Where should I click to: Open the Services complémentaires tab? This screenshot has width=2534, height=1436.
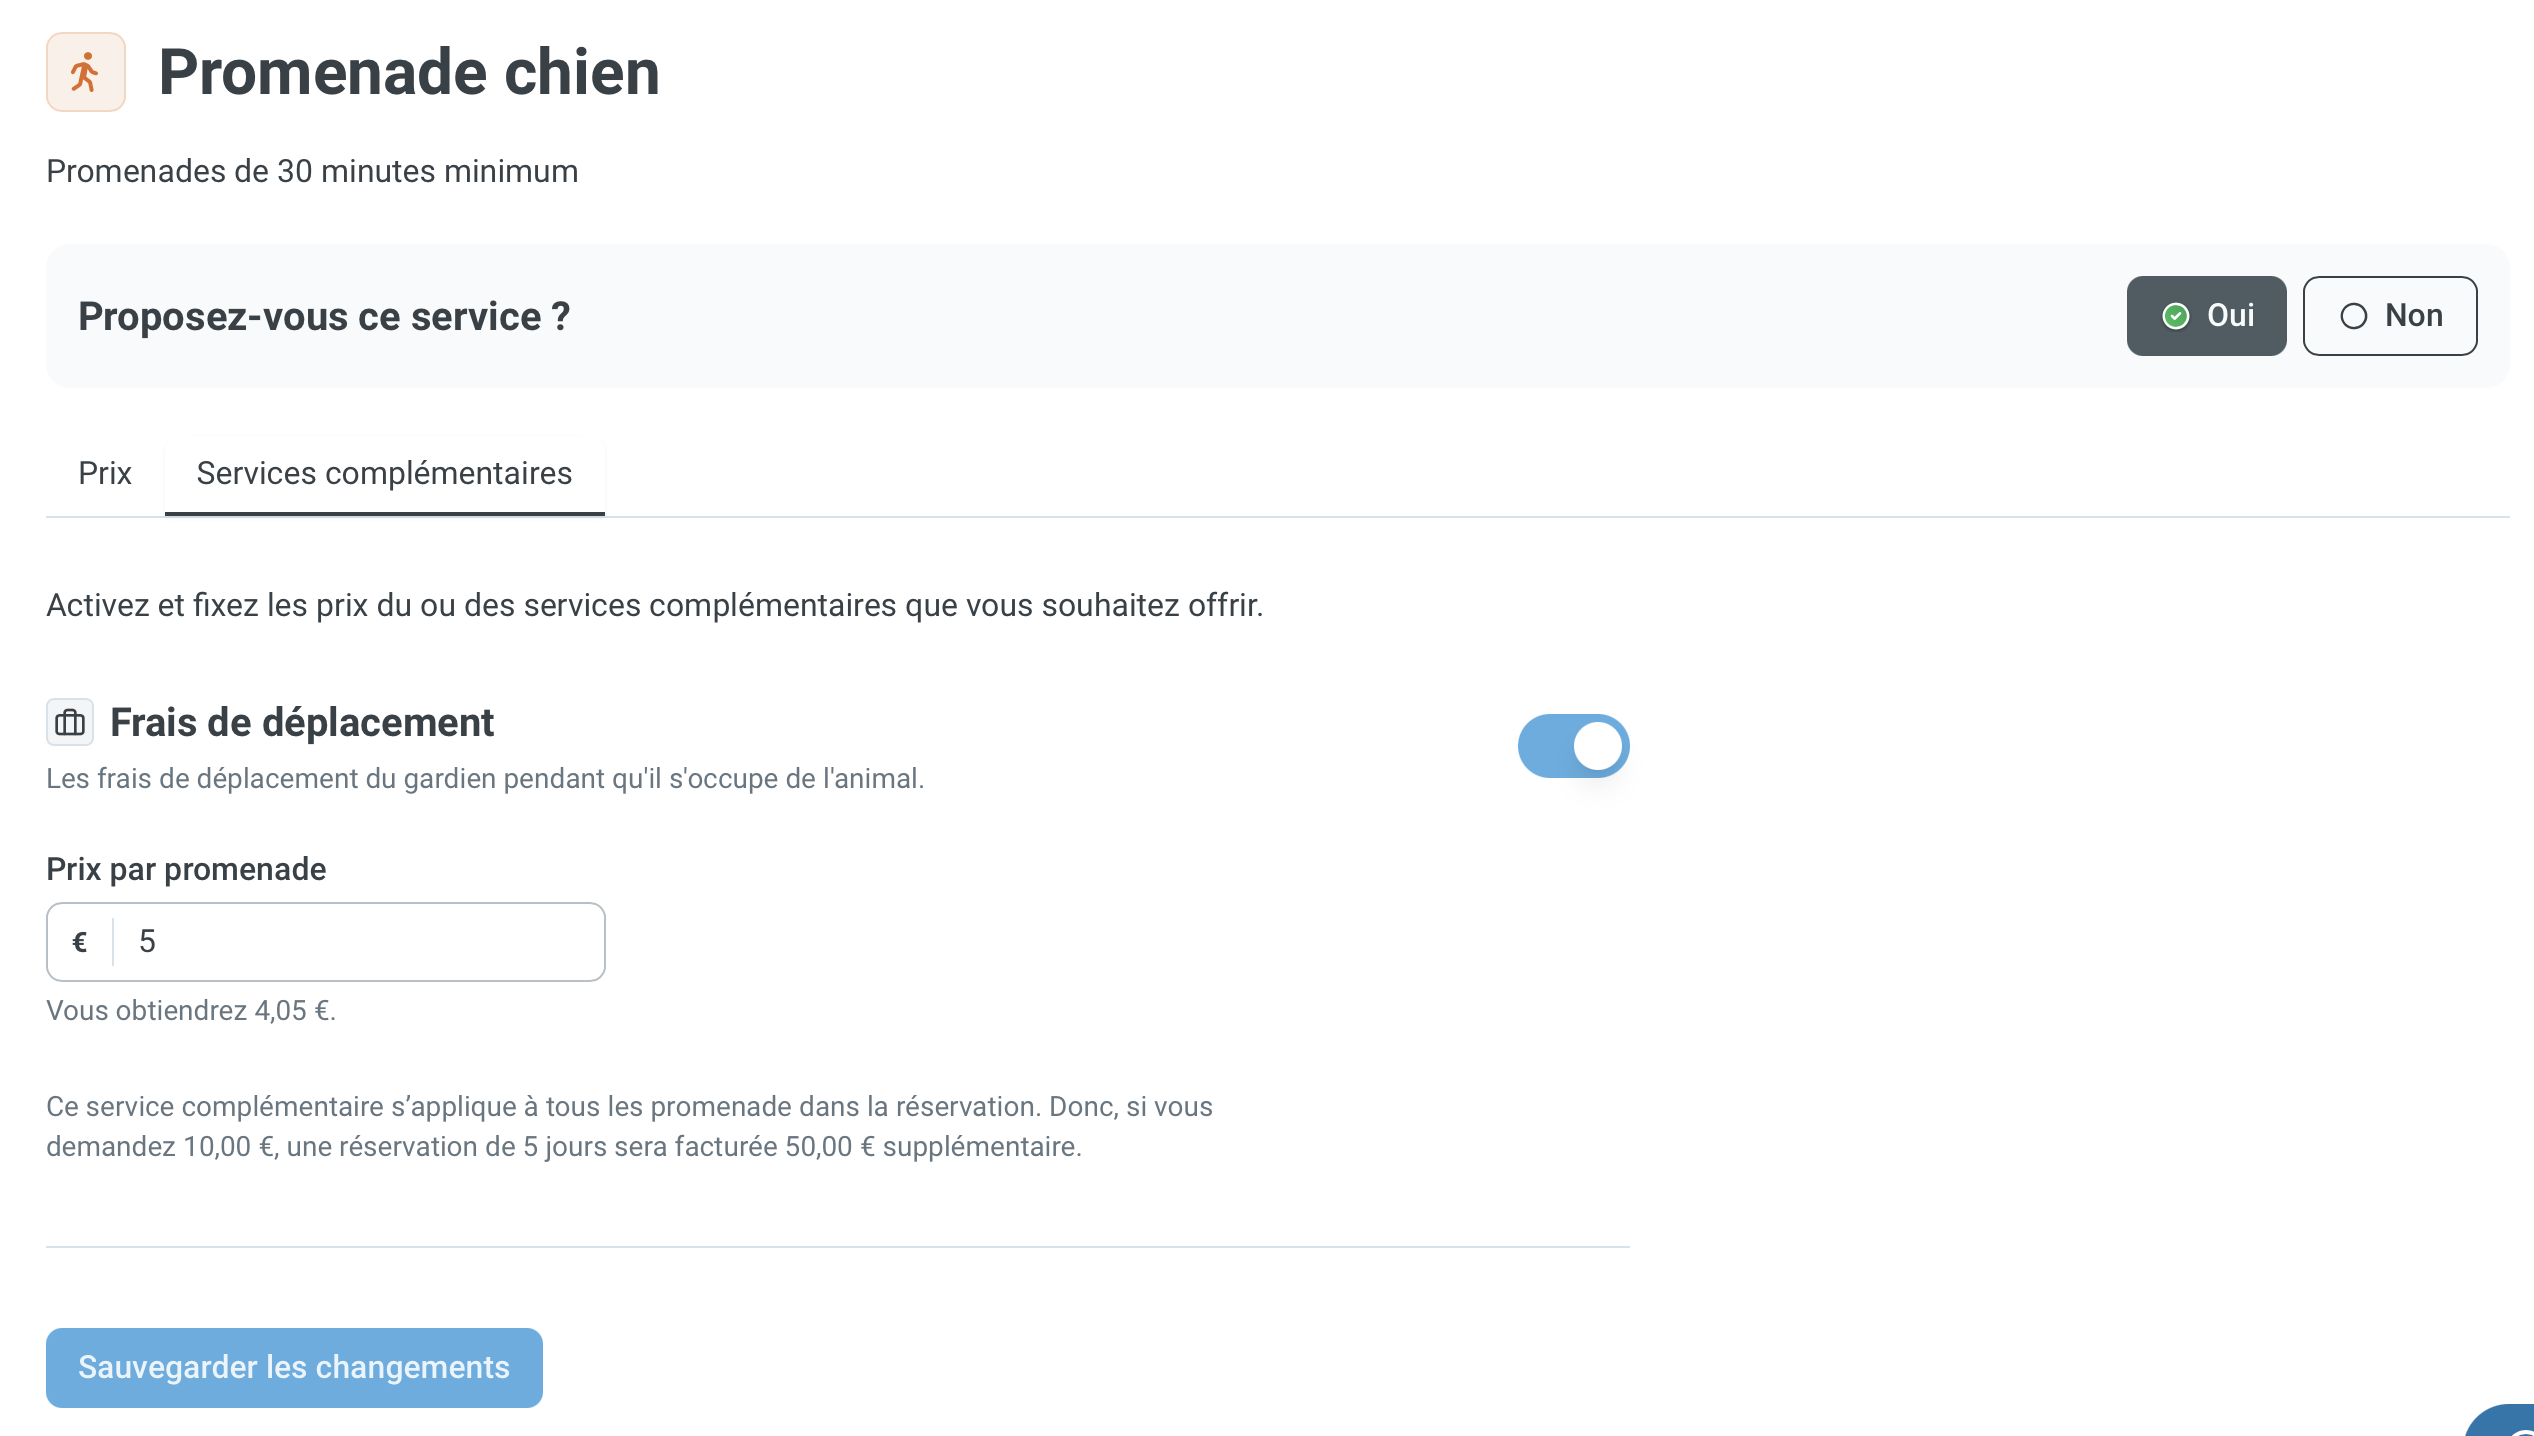tap(384, 473)
